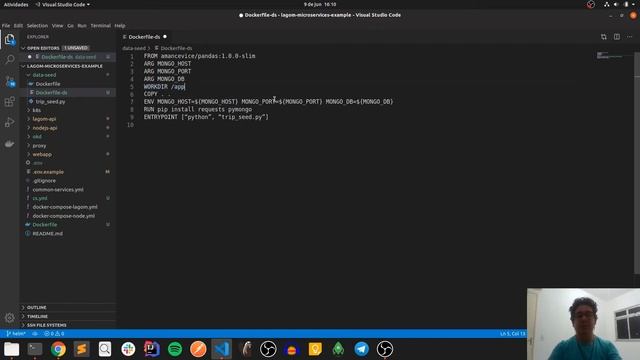This screenshot has width=640, height=360.
Task: Open README.md file
Action: pyautogui.click(x=47, y=233)
